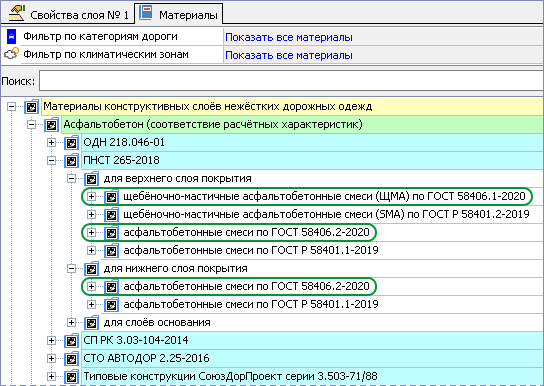Open the Материалы tab
This screenshot has width=544, height=386.
point(179,14)
